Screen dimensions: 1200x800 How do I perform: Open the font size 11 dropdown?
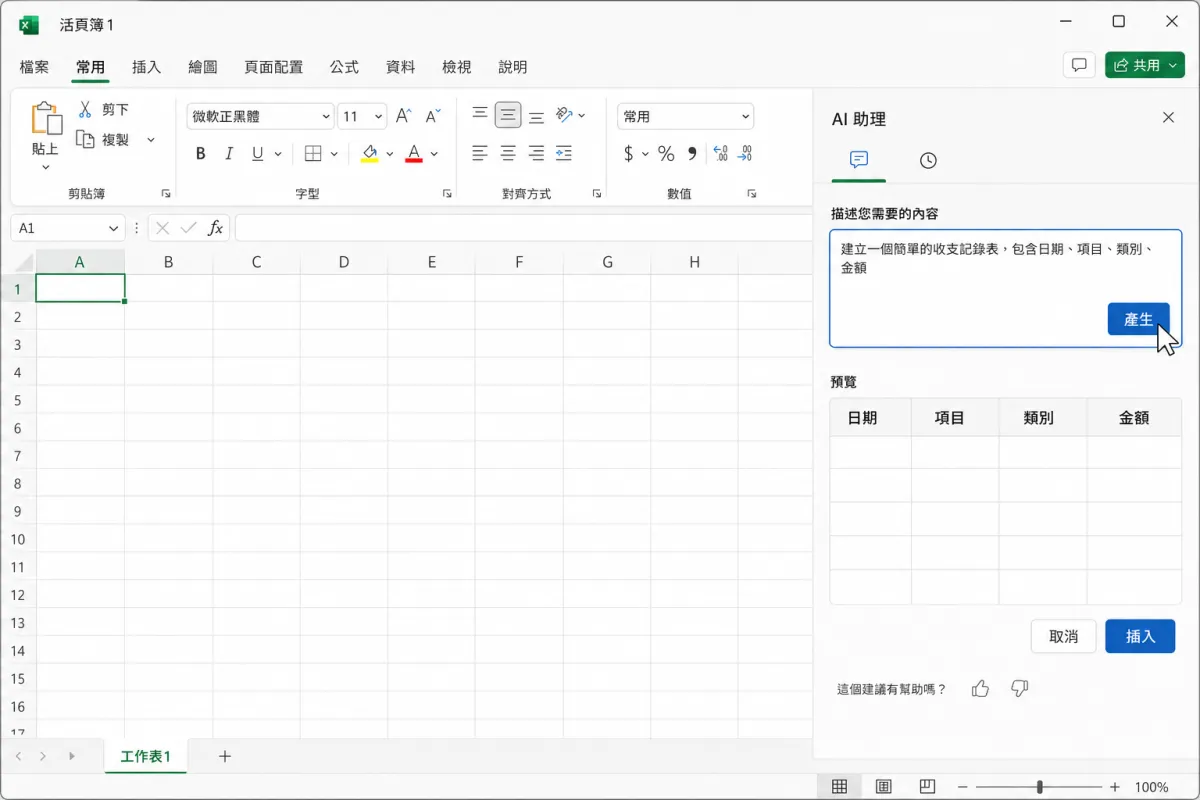pos(378,117)
